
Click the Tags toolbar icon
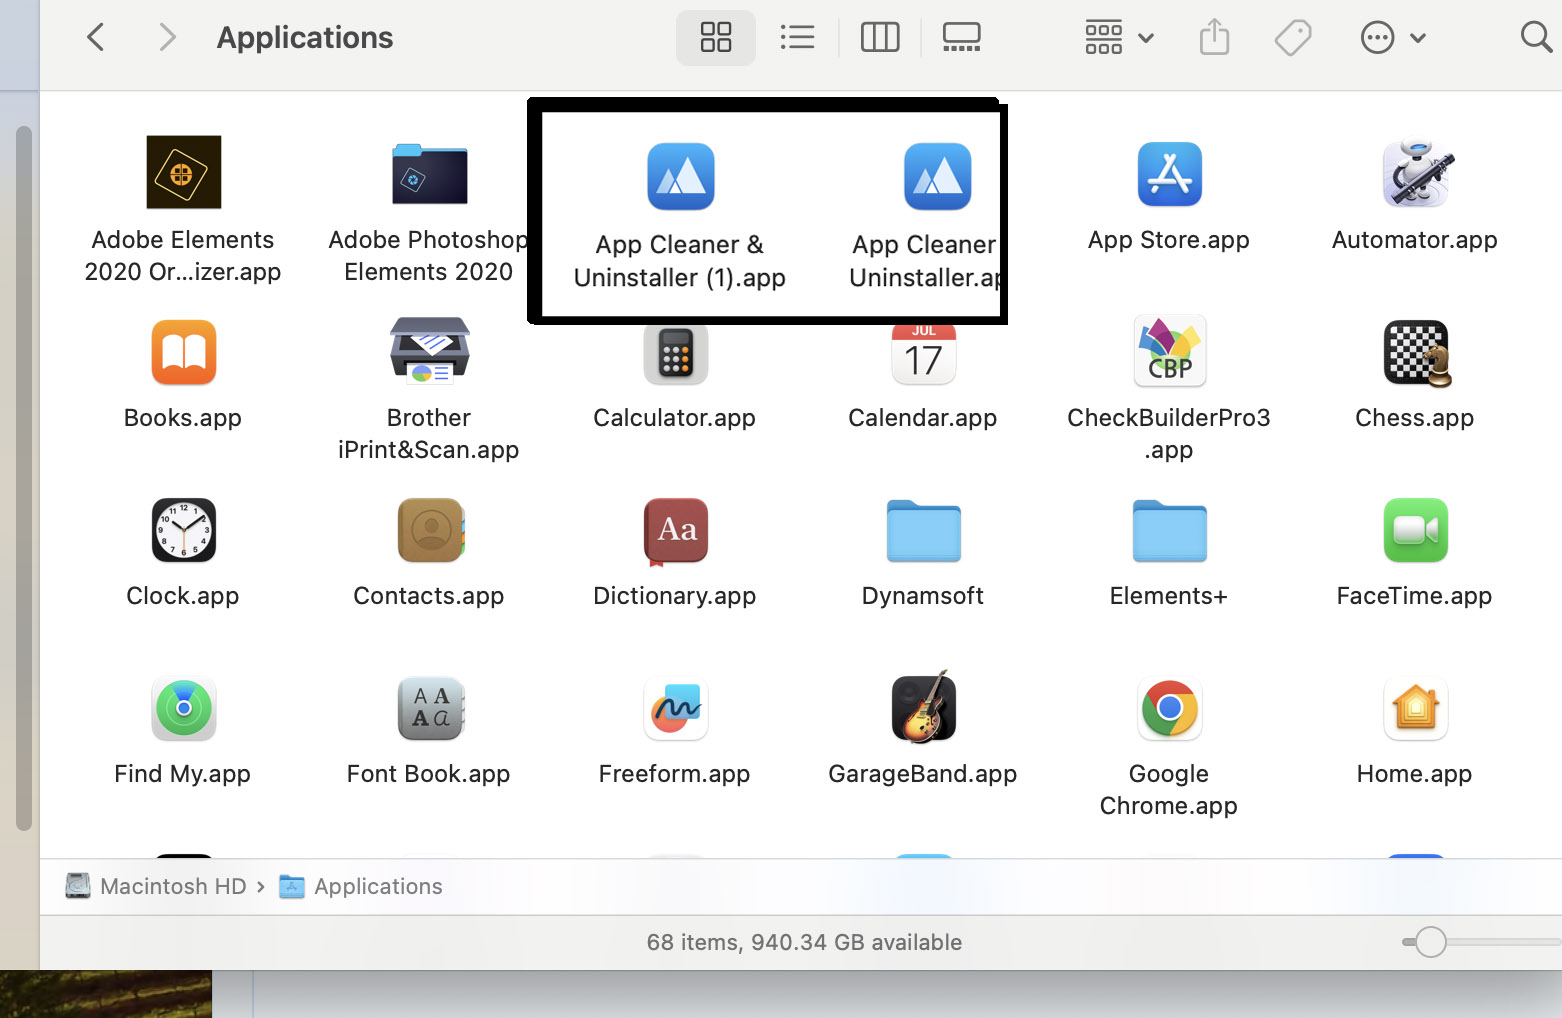[x=1293, y=38]
